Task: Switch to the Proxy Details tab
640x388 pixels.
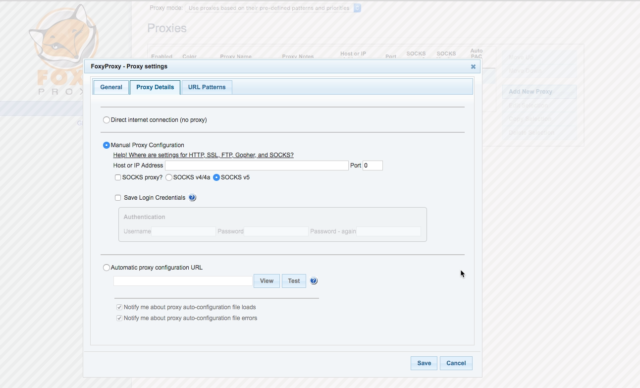Action: coord(155,87)
